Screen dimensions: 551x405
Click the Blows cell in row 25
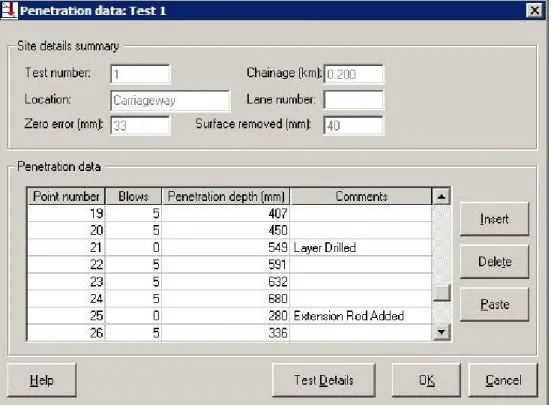click(134, 315)
